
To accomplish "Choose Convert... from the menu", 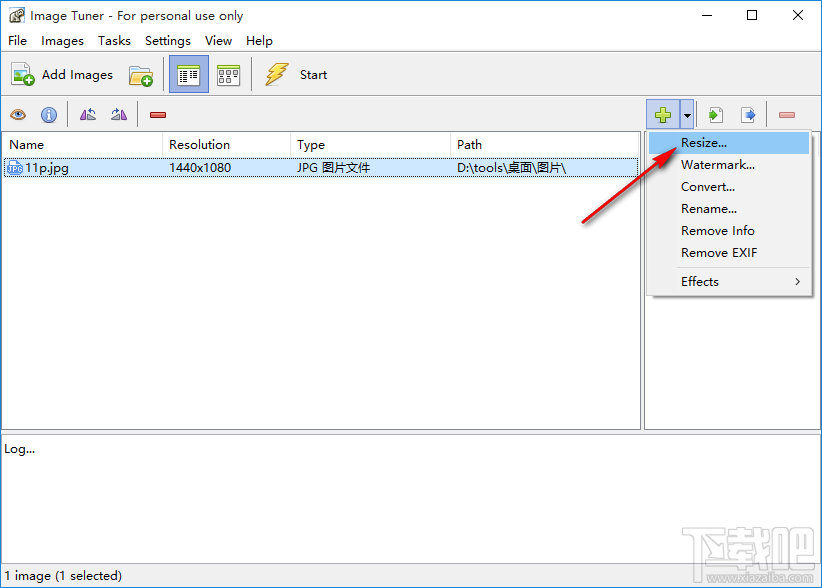I will pos(729,187).
